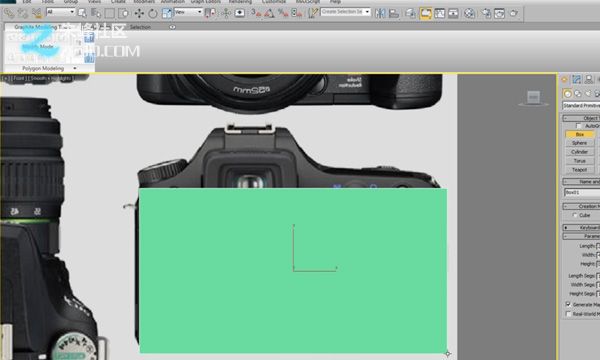
Task: Click the Use Pivot Point Center icon
Action: 210,14
